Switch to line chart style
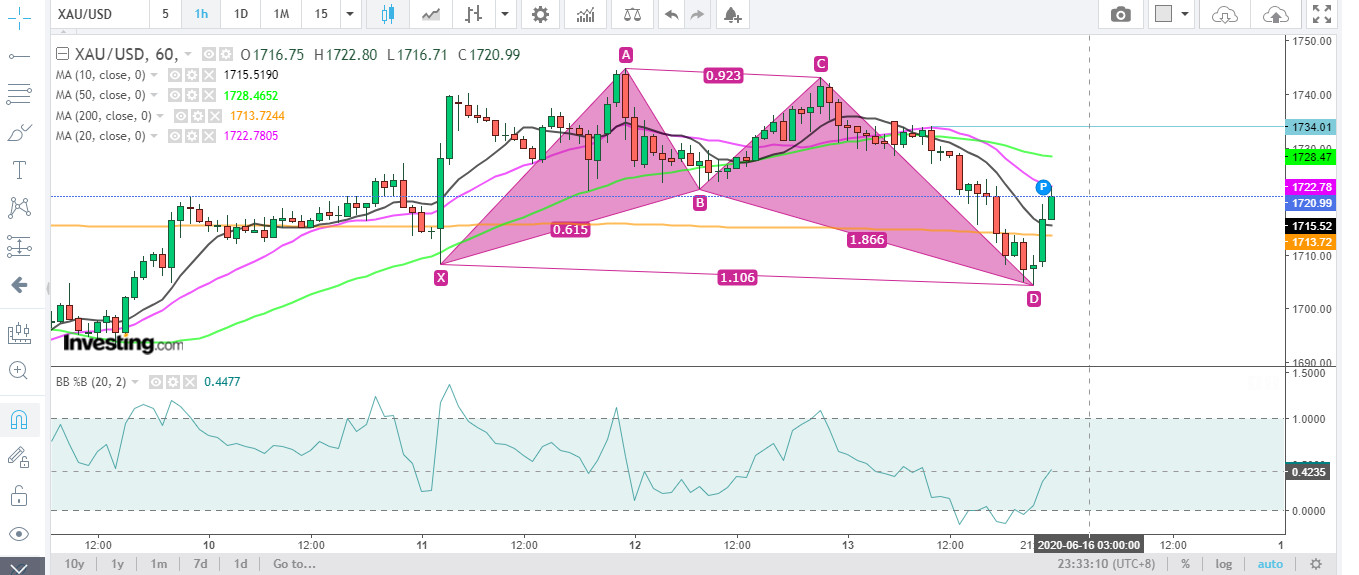 432,14
